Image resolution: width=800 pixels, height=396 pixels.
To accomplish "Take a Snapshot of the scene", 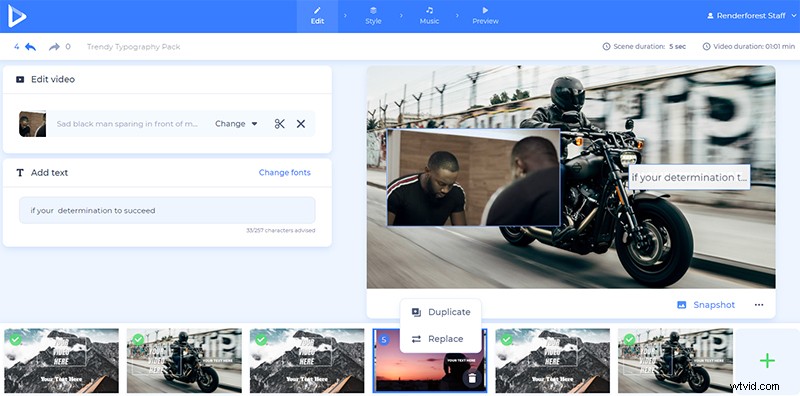I will (706, 305).
